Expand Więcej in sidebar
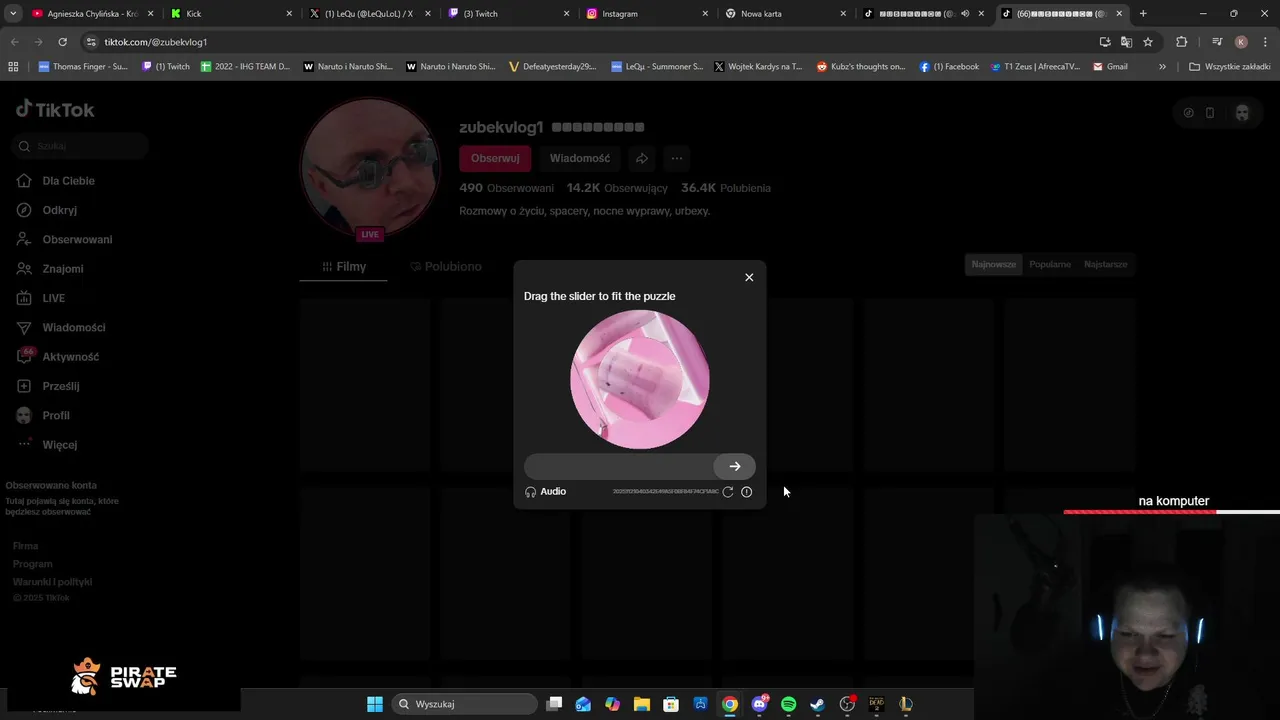Viewport: 1280px width, 720px height. [47, 445]
